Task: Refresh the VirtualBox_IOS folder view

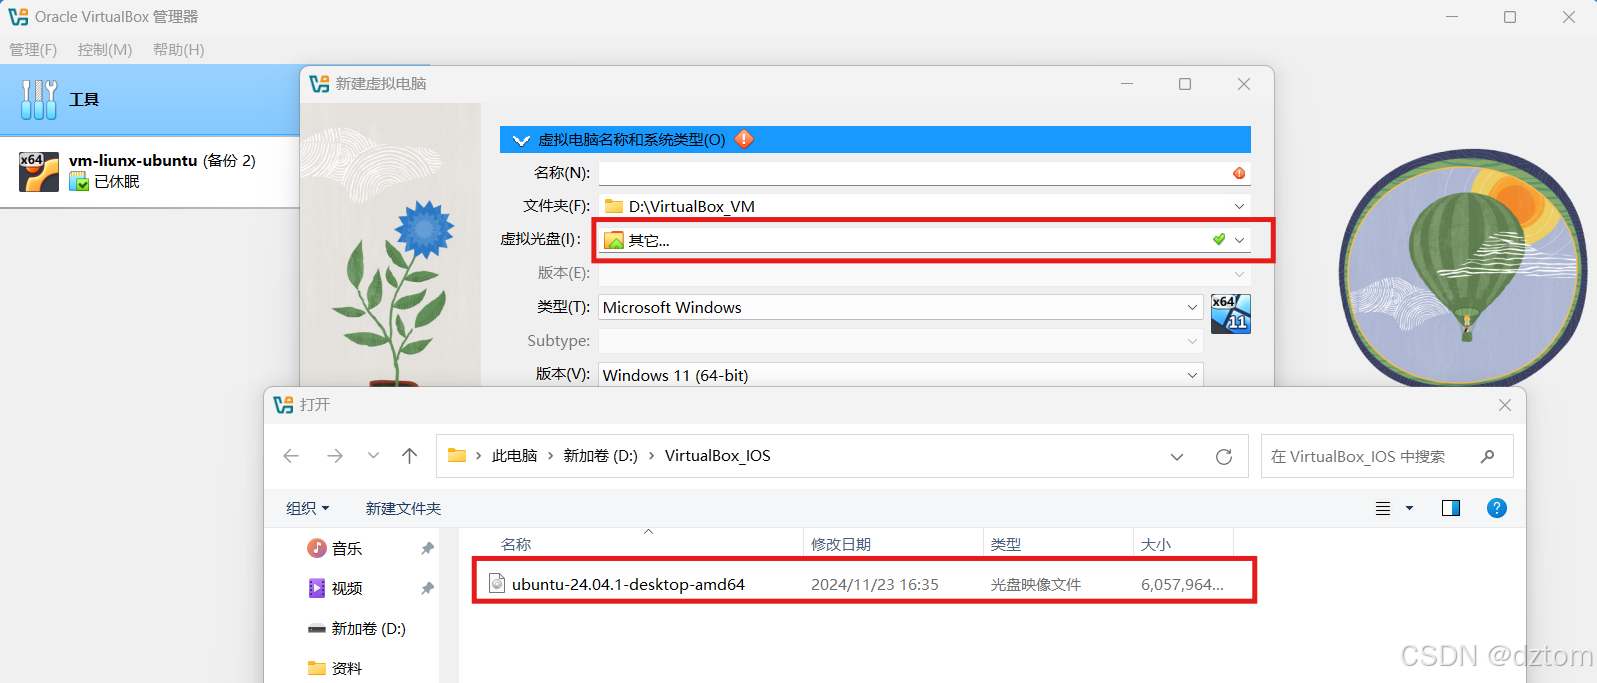Action: pos(1224,457)
